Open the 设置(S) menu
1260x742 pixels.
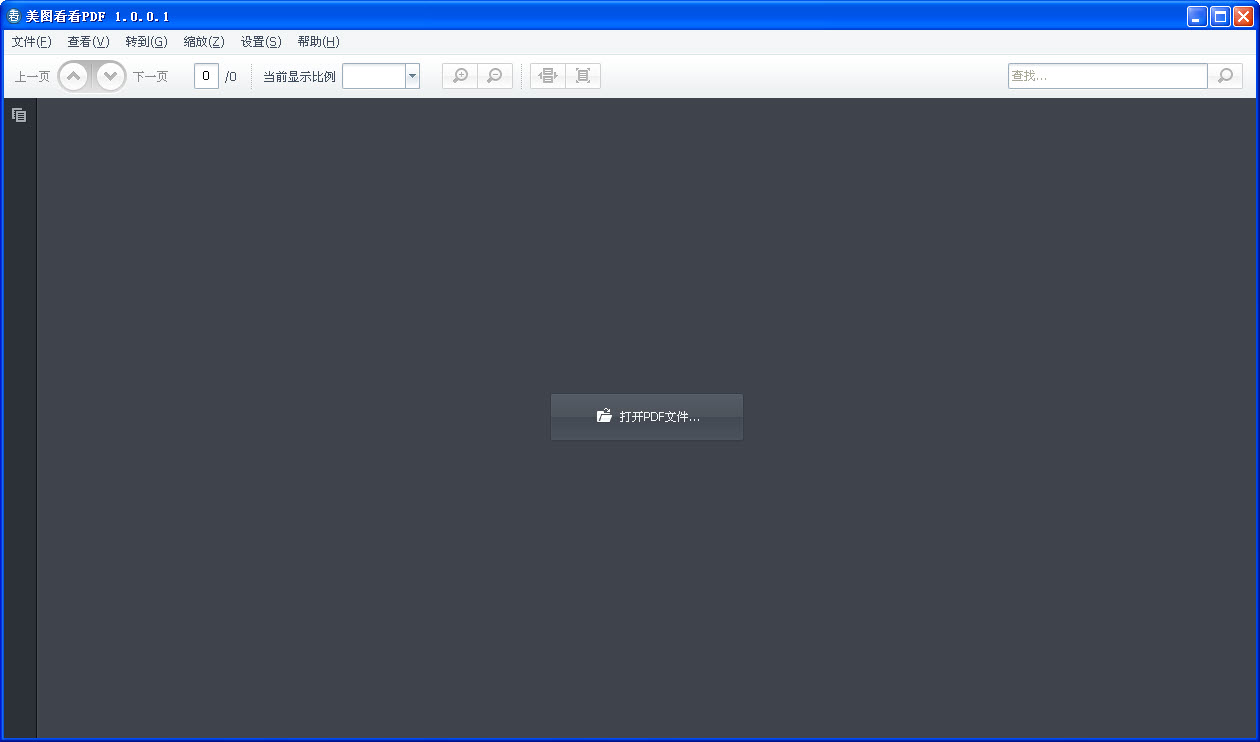[261, 42]
